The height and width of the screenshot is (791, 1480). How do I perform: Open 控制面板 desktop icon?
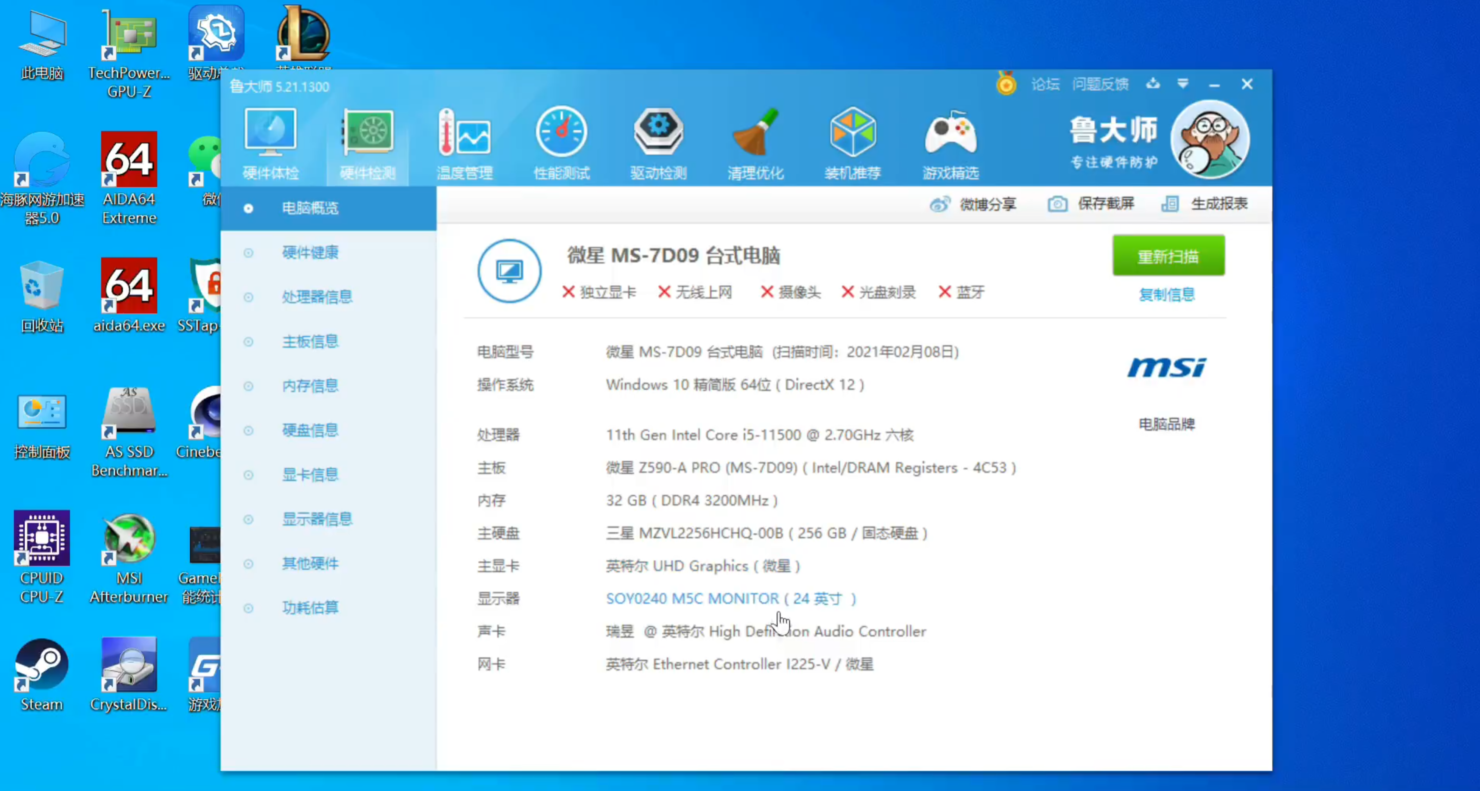tap(42, 424)
